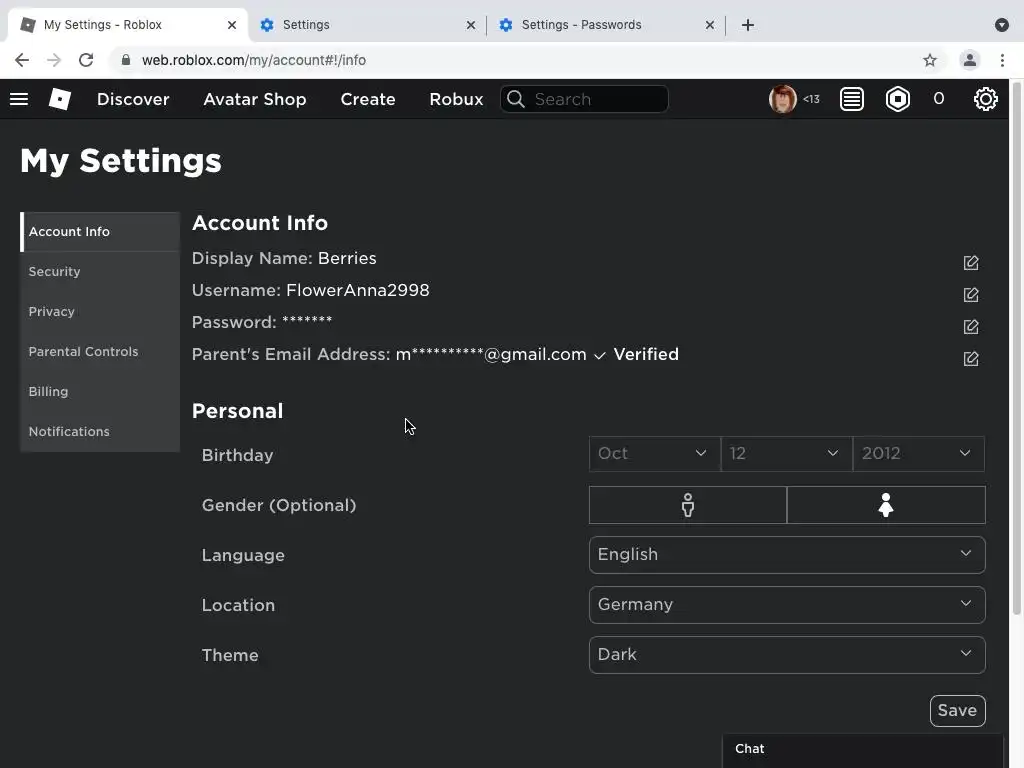The image size is (1024, 768).
Task: Open the Theme dropdown set to Dark
Action: pyautogui.click(x=787, y=655)
